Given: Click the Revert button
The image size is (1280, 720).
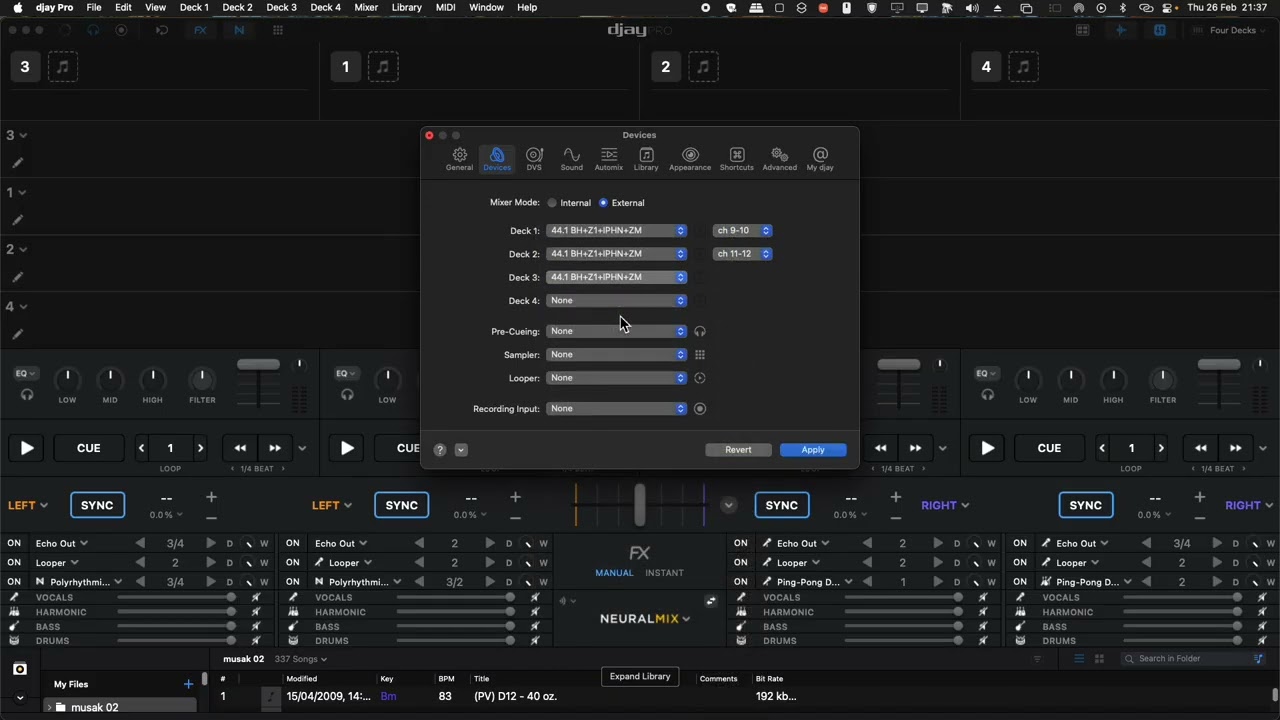Looking at the screenshot, I should point(738,450).
